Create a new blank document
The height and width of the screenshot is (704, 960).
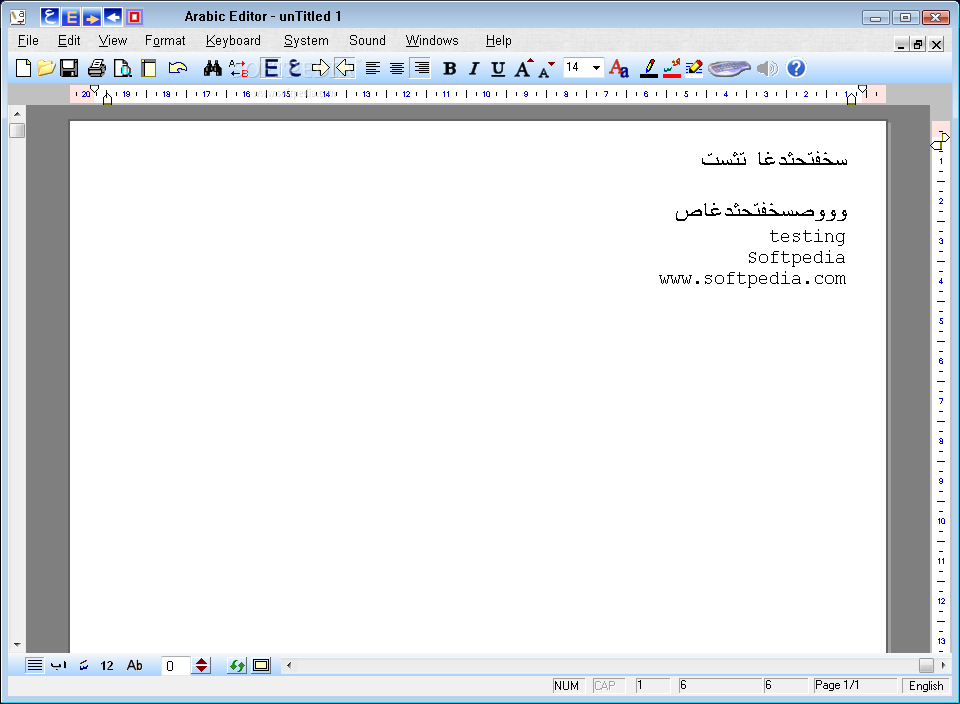coord(23,68)
